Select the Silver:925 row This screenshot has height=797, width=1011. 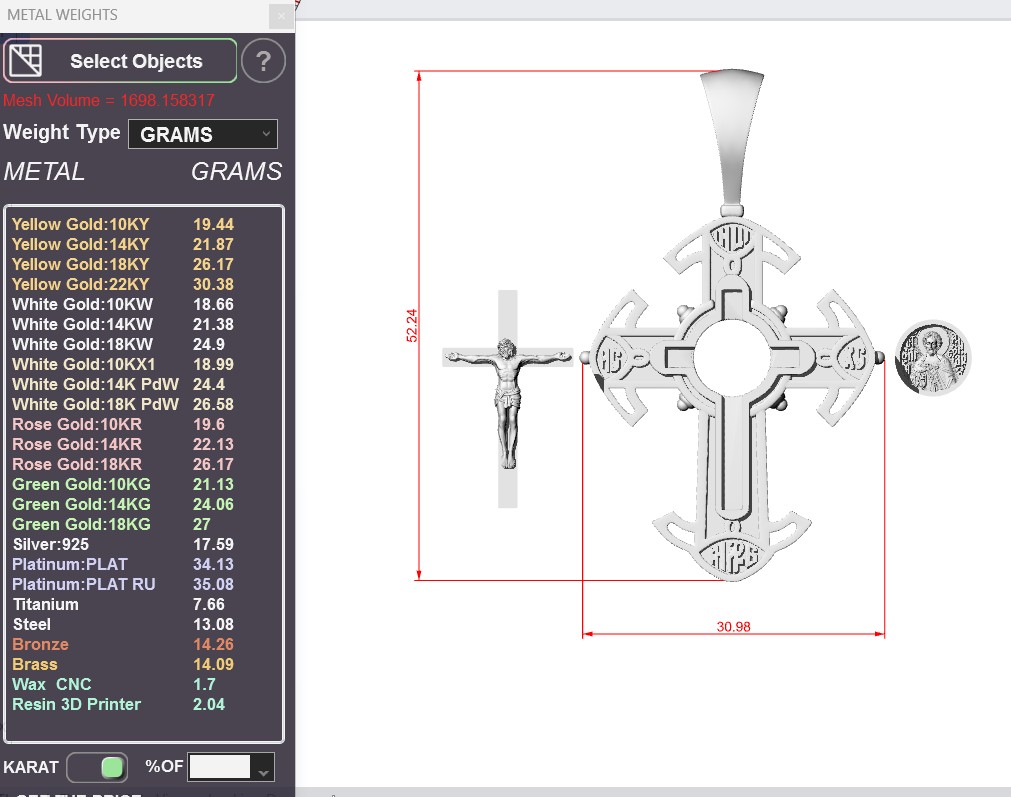tap(123, 544)
